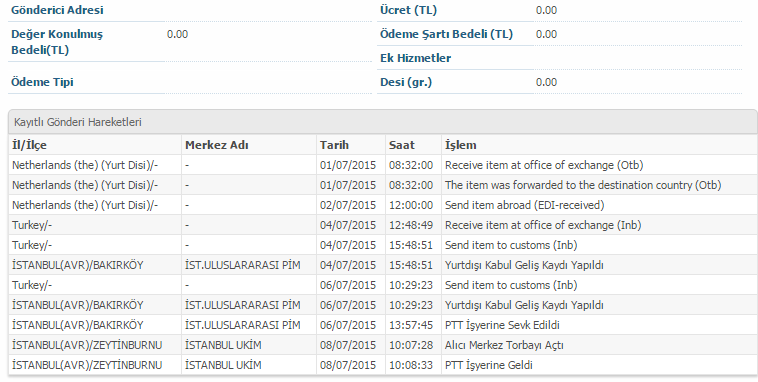
Task: Select the Desi (gr.) value 0.00
Action: pyautogui.click(x=546, y=82)
